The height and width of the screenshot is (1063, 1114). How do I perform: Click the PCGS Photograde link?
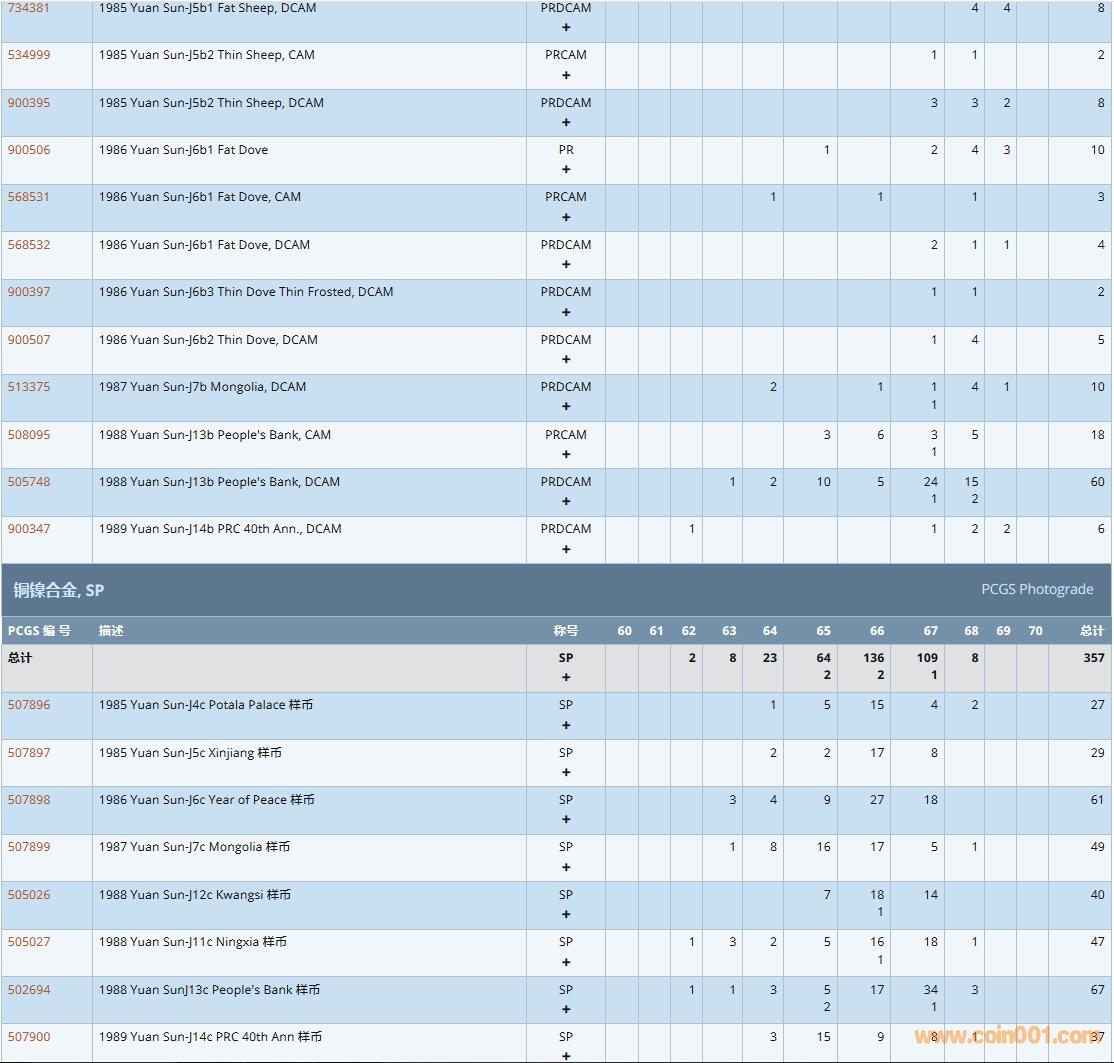[1037, 590]
